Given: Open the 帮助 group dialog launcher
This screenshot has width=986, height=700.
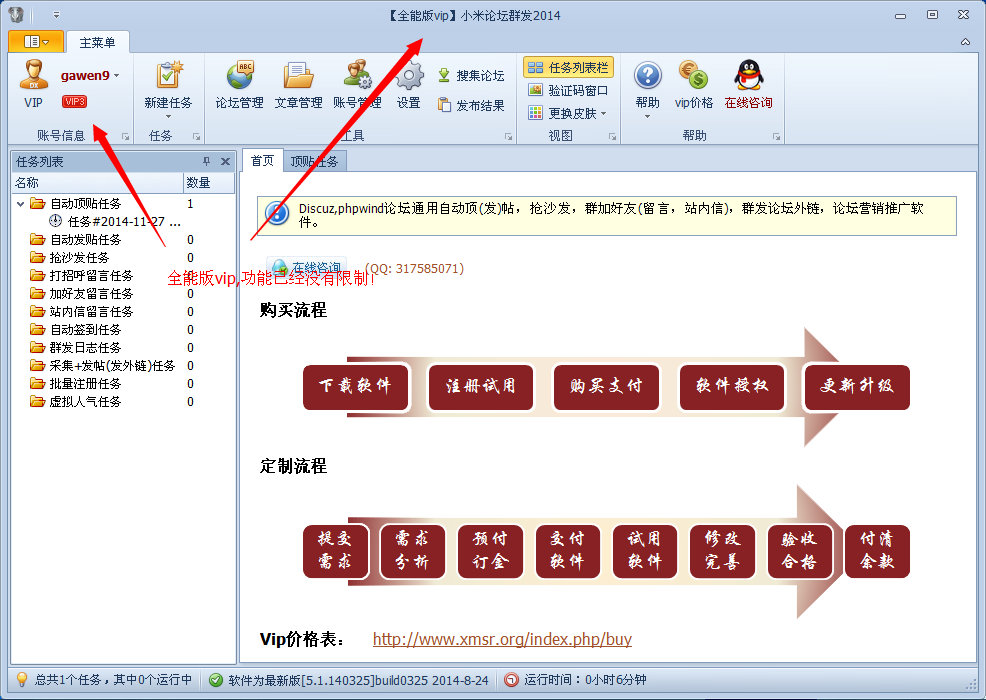Looking at the screenshot, I should [776, 136].
